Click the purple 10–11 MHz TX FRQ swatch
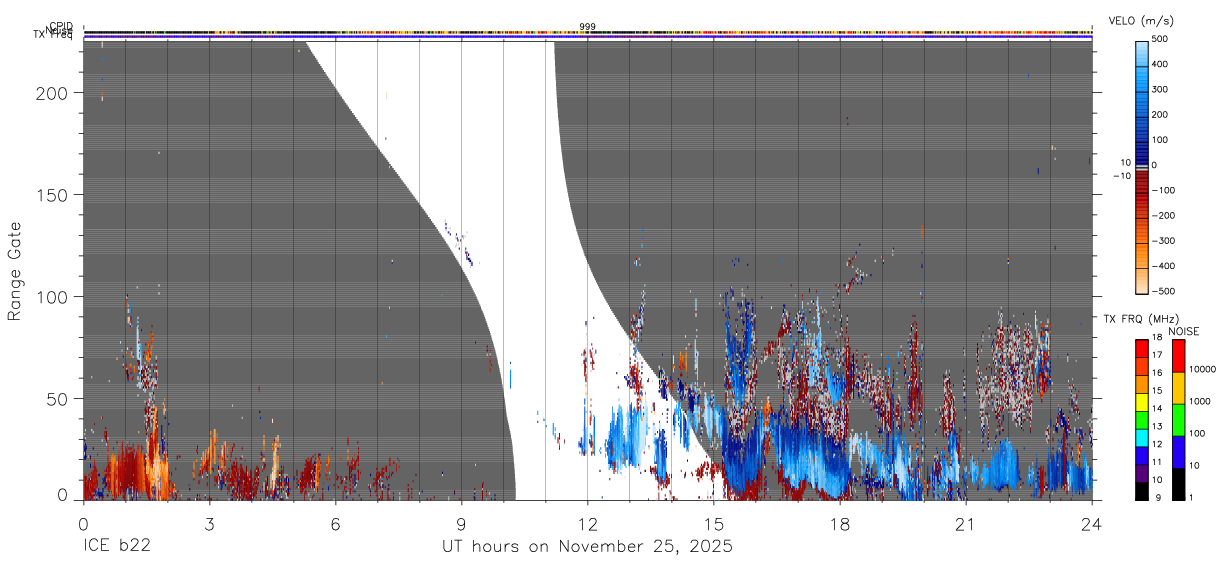 pyautogui.click(x=1141, y=473)
